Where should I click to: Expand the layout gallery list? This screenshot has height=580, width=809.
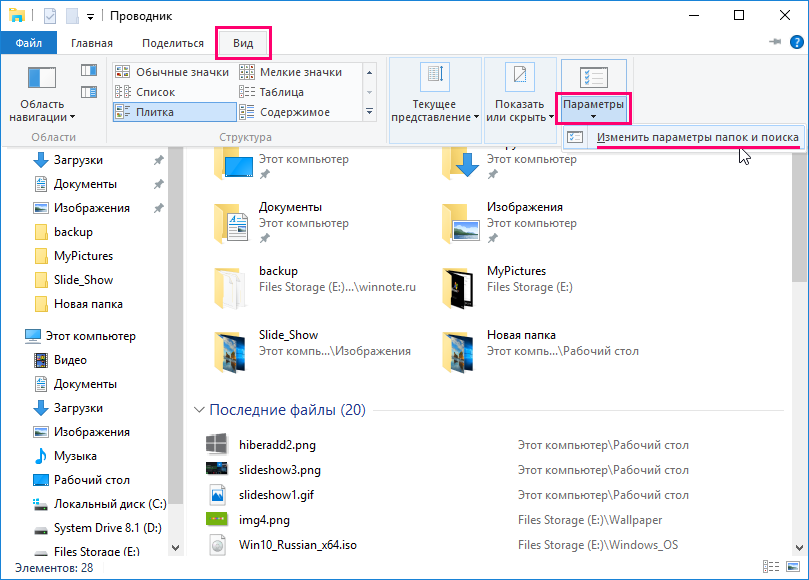point(369,111)
